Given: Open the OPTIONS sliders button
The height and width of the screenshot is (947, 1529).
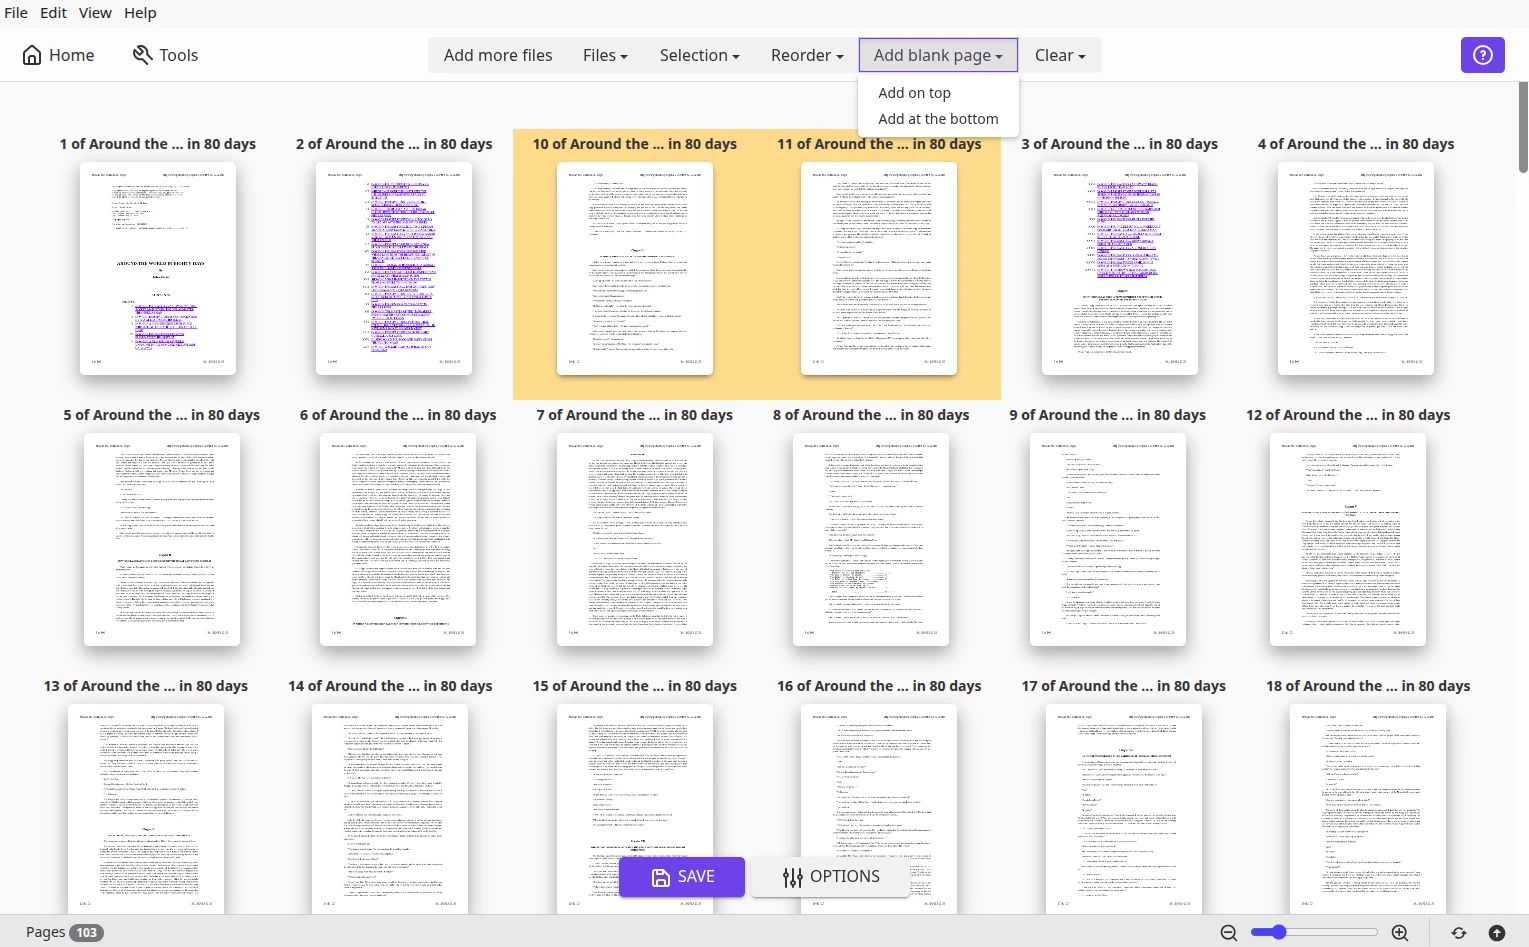Looking at the screenshot, I should (x=830, y=877).
